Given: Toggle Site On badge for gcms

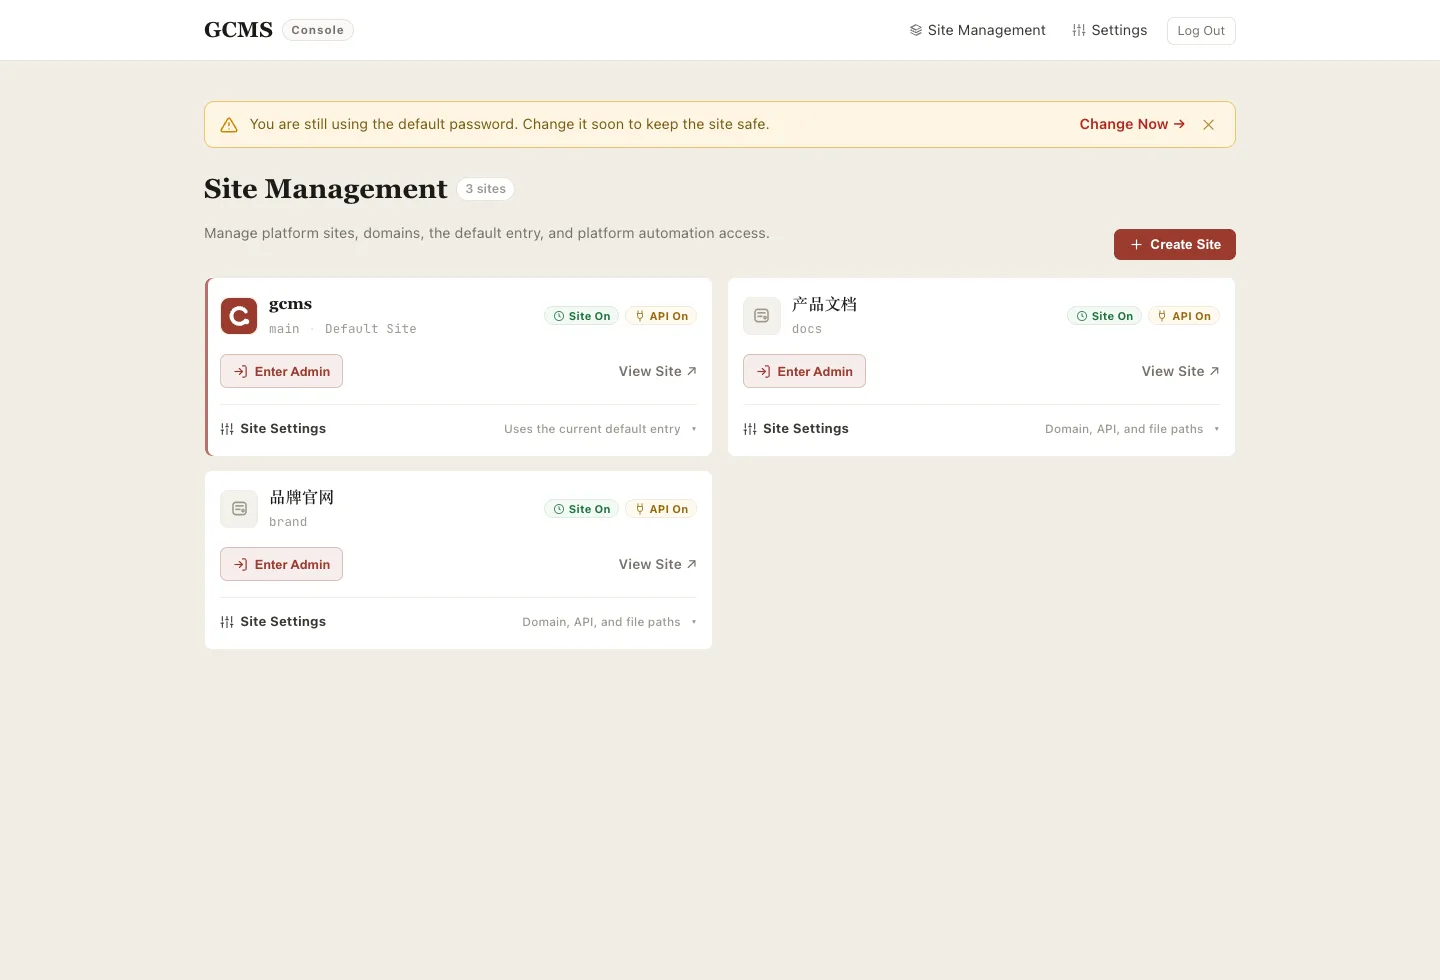Looking at the screenshot, I should tap(581, 316).
